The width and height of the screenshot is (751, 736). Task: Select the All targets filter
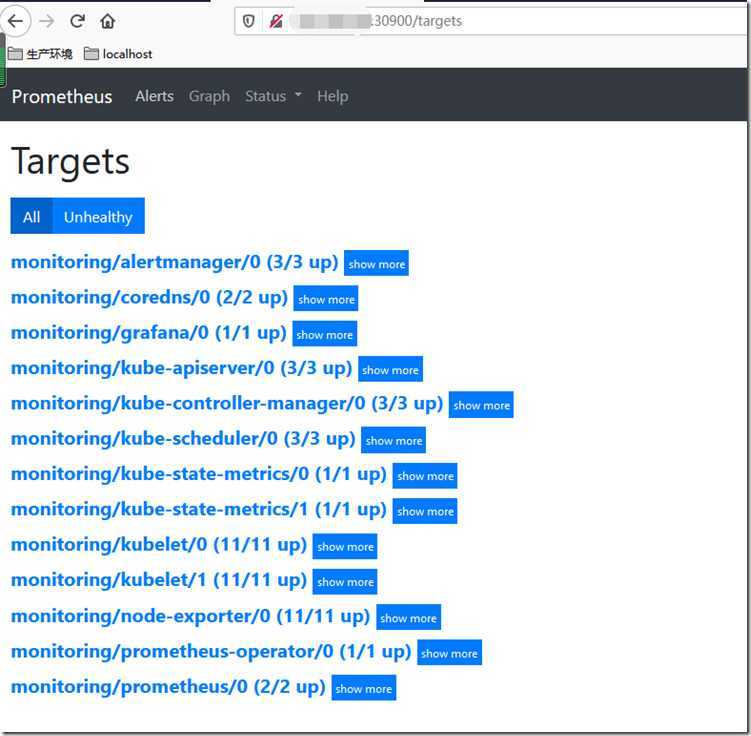(x=32, y=216)
